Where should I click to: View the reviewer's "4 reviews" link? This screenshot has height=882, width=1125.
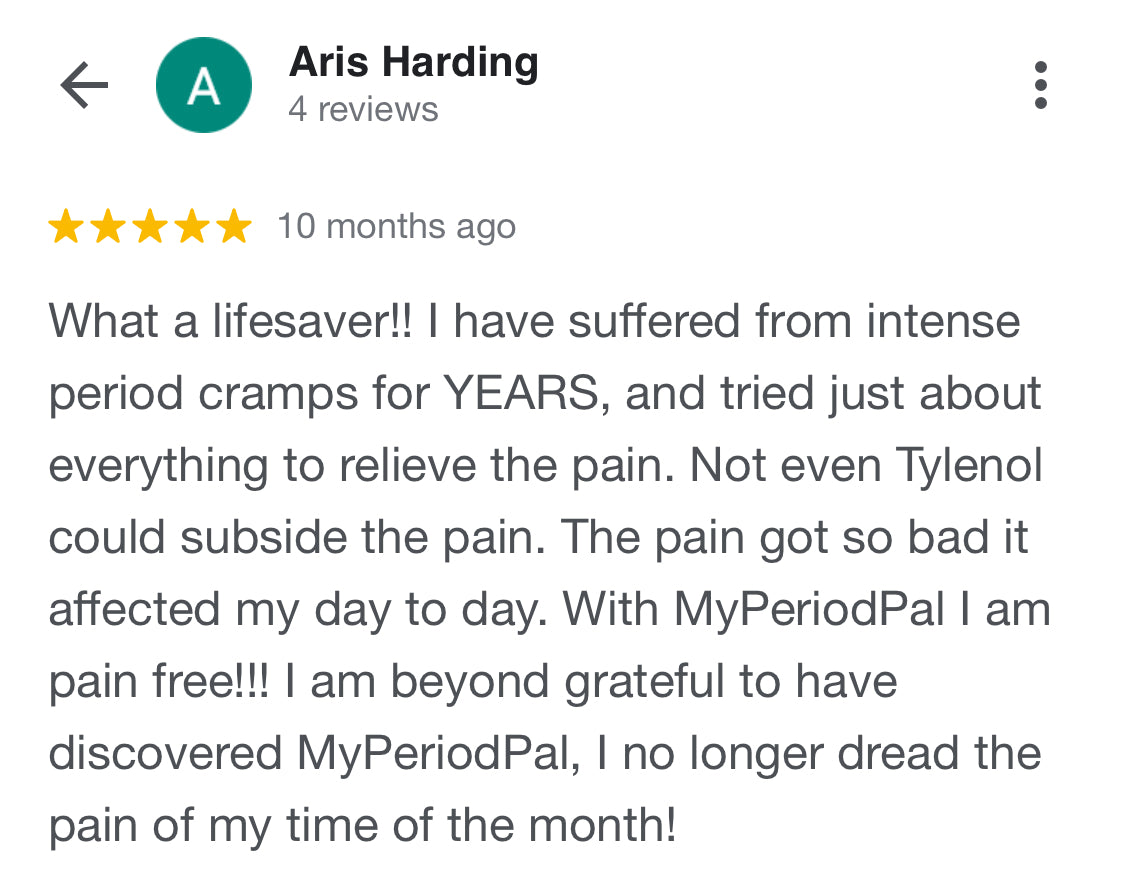[363, 109]
